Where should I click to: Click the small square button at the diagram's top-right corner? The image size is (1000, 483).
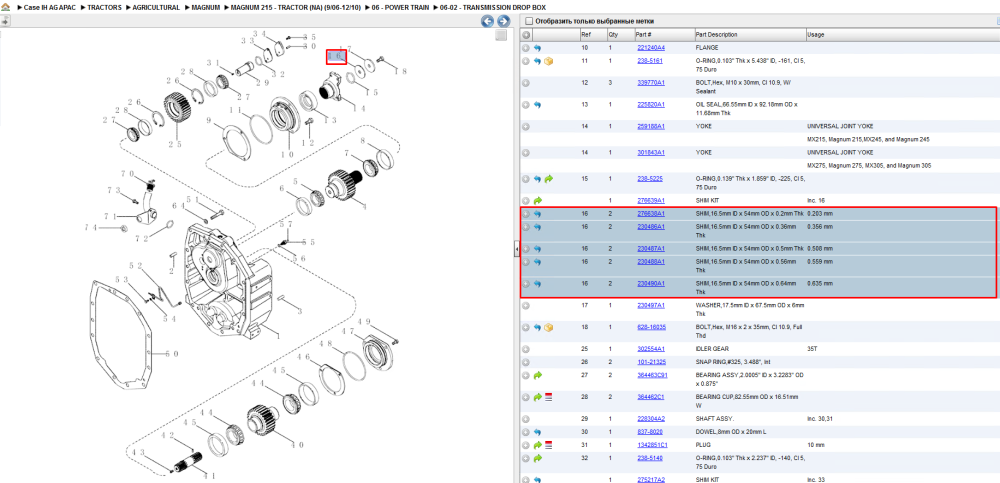pos(501,36)
